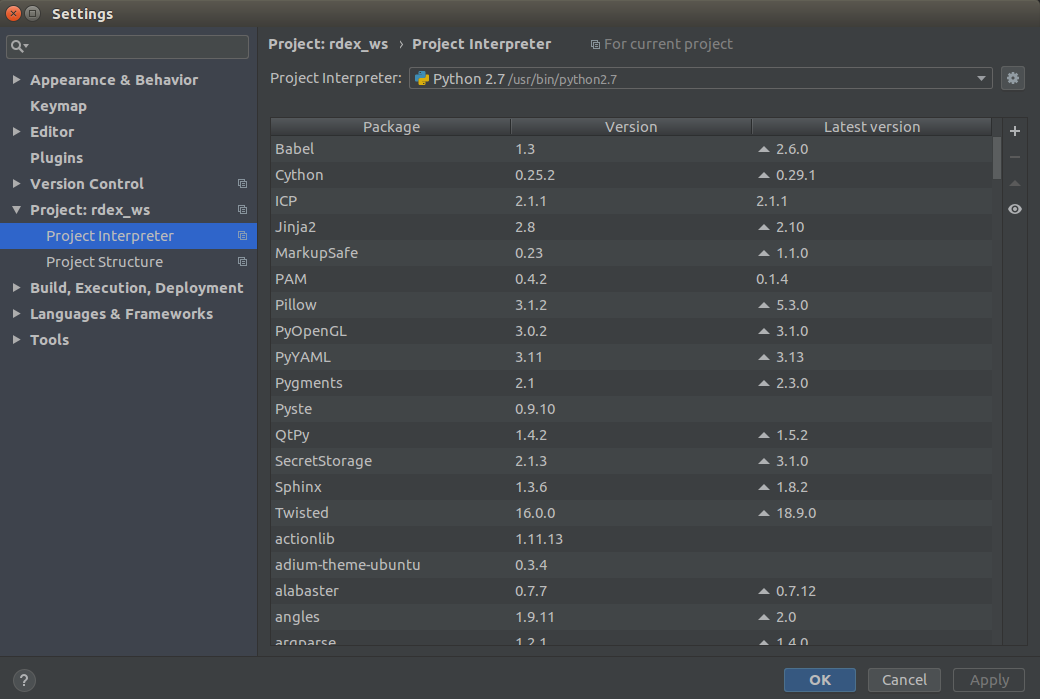Select the Cython package row

point(631,175)
